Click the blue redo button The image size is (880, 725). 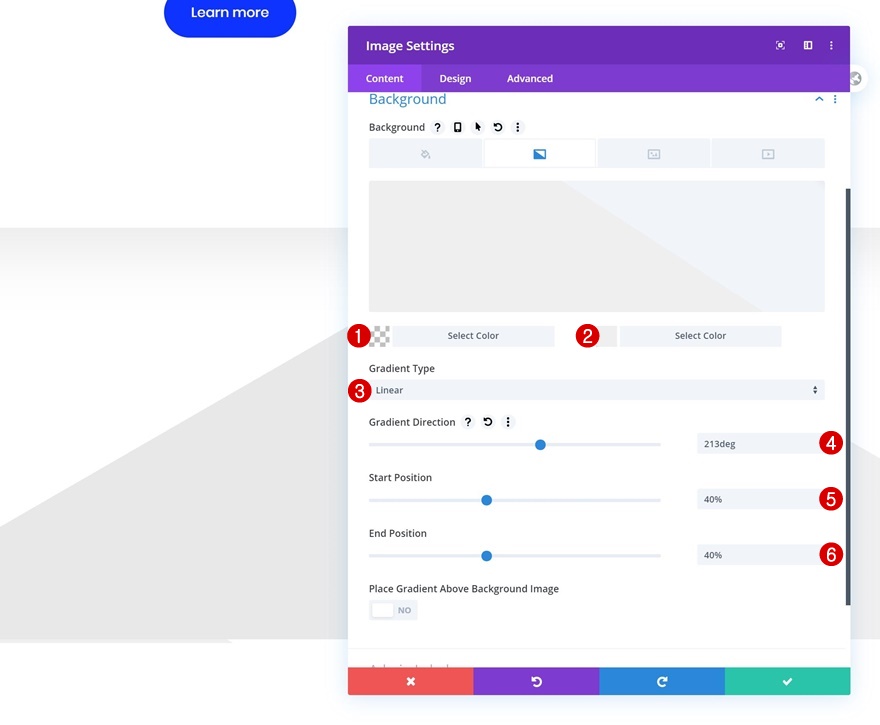pyautogui.click(x=662, y=681)
